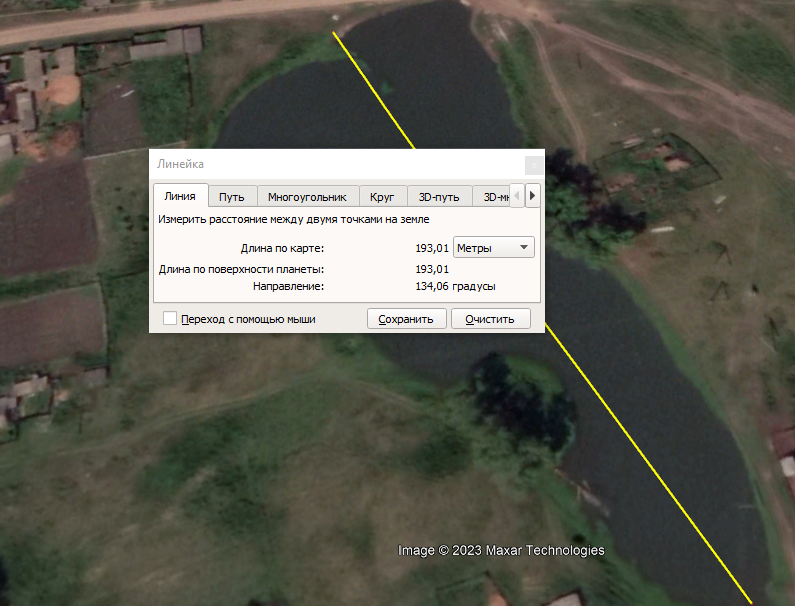Click the Направление label
This screenshot has height=606, width=795.
[288, 286]
